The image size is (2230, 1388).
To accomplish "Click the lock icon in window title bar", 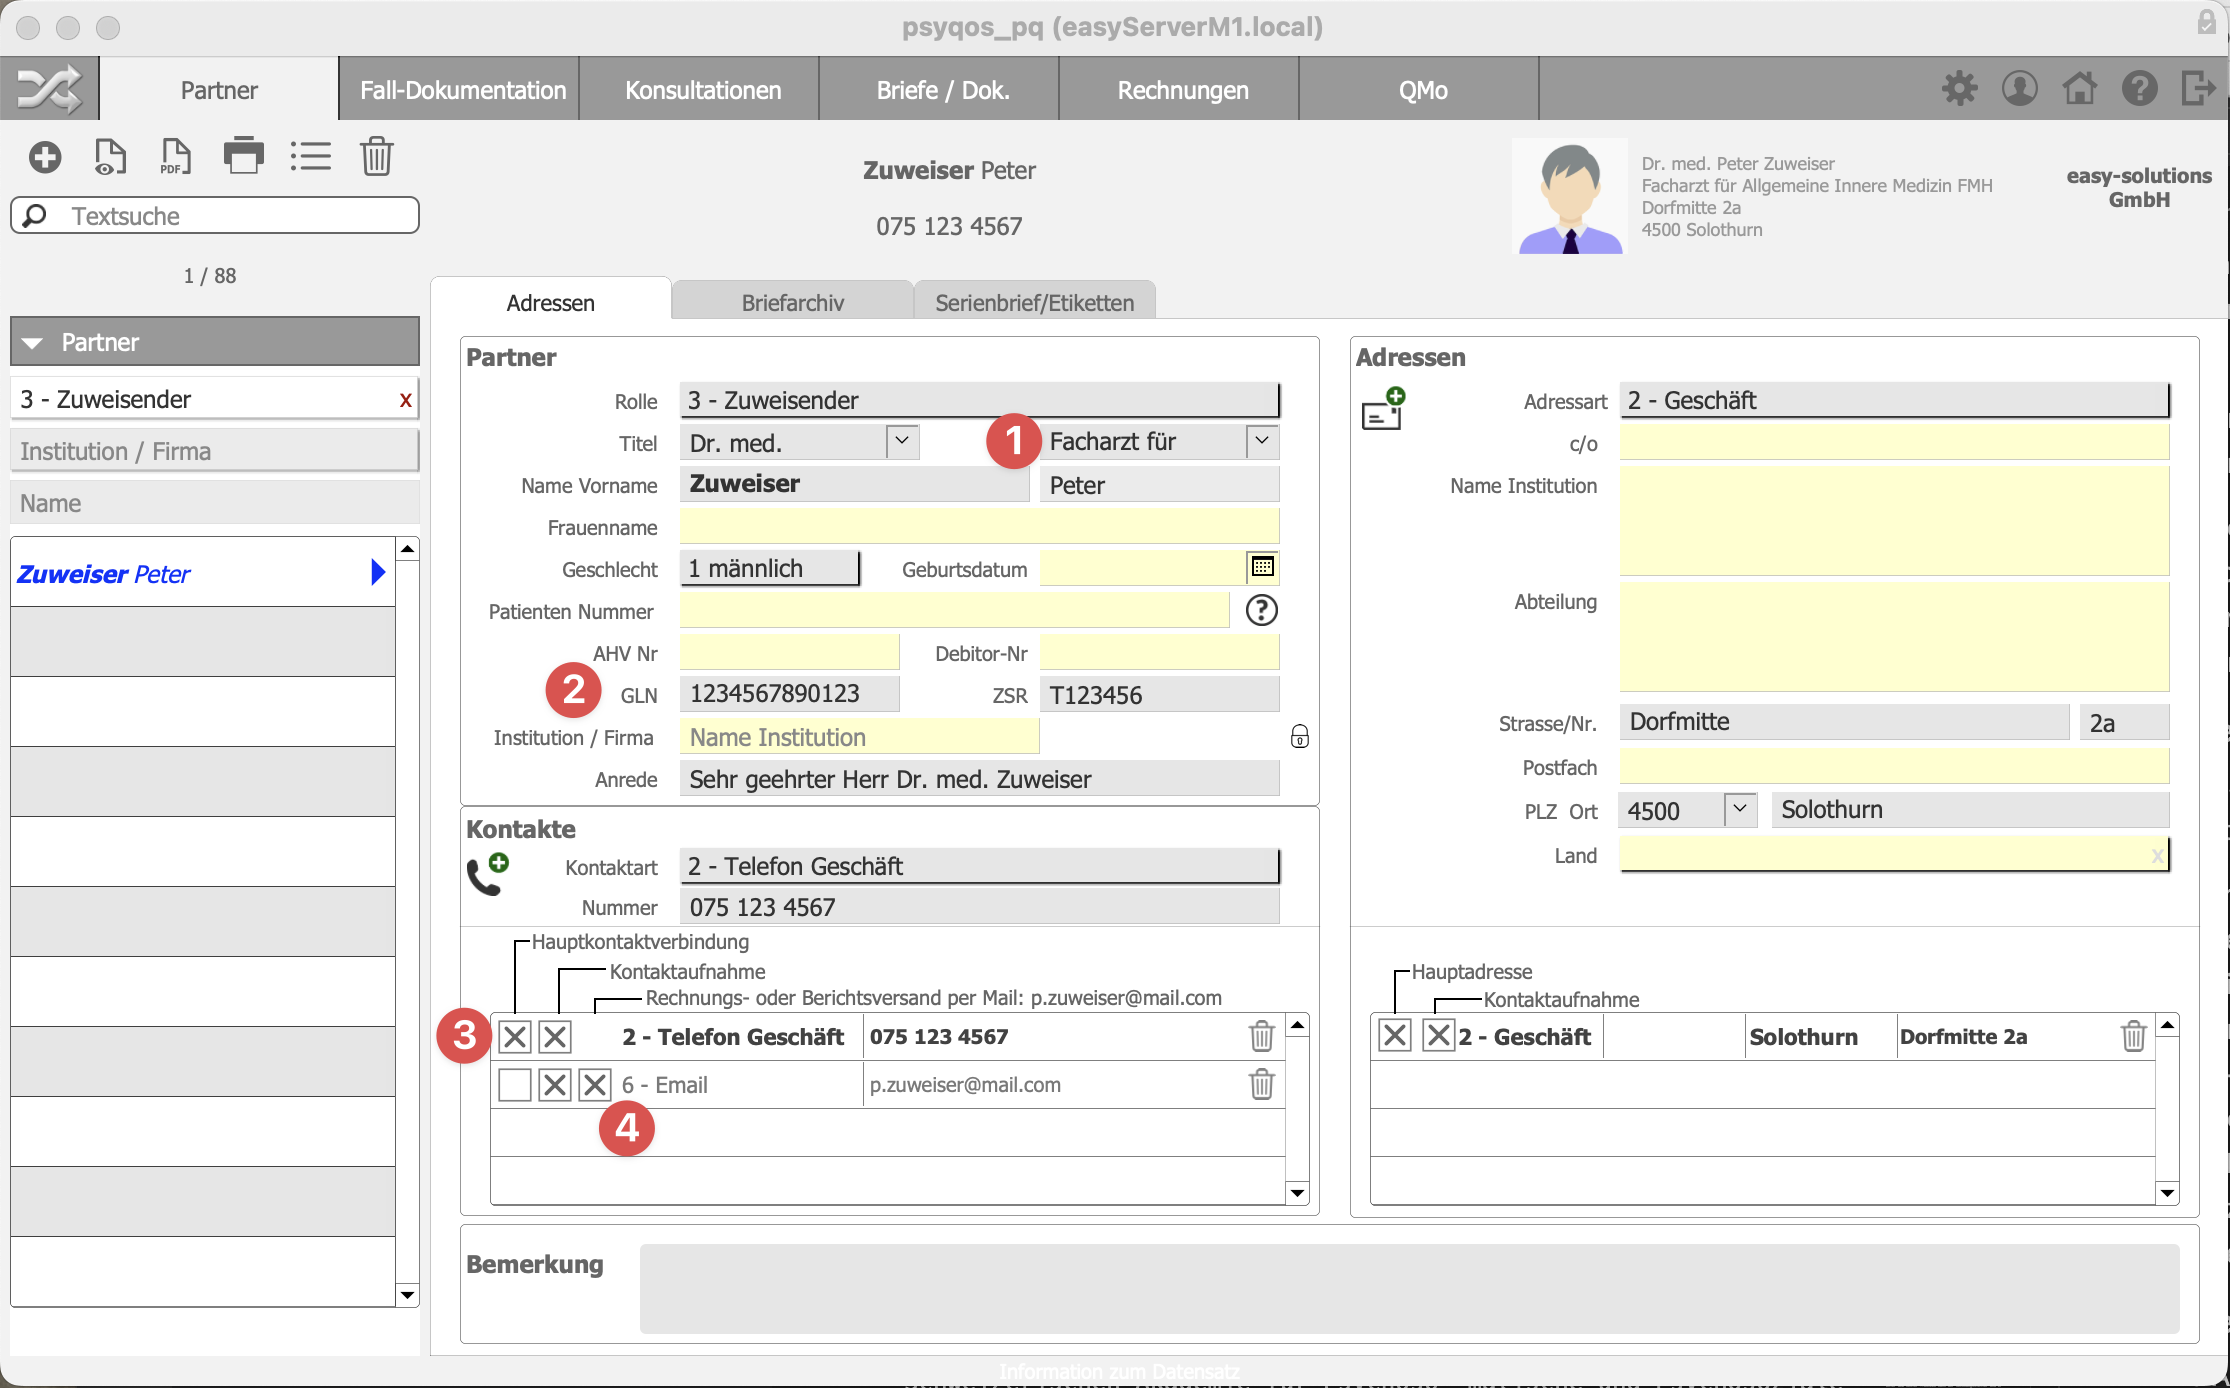I will (x=2206, y=22).
